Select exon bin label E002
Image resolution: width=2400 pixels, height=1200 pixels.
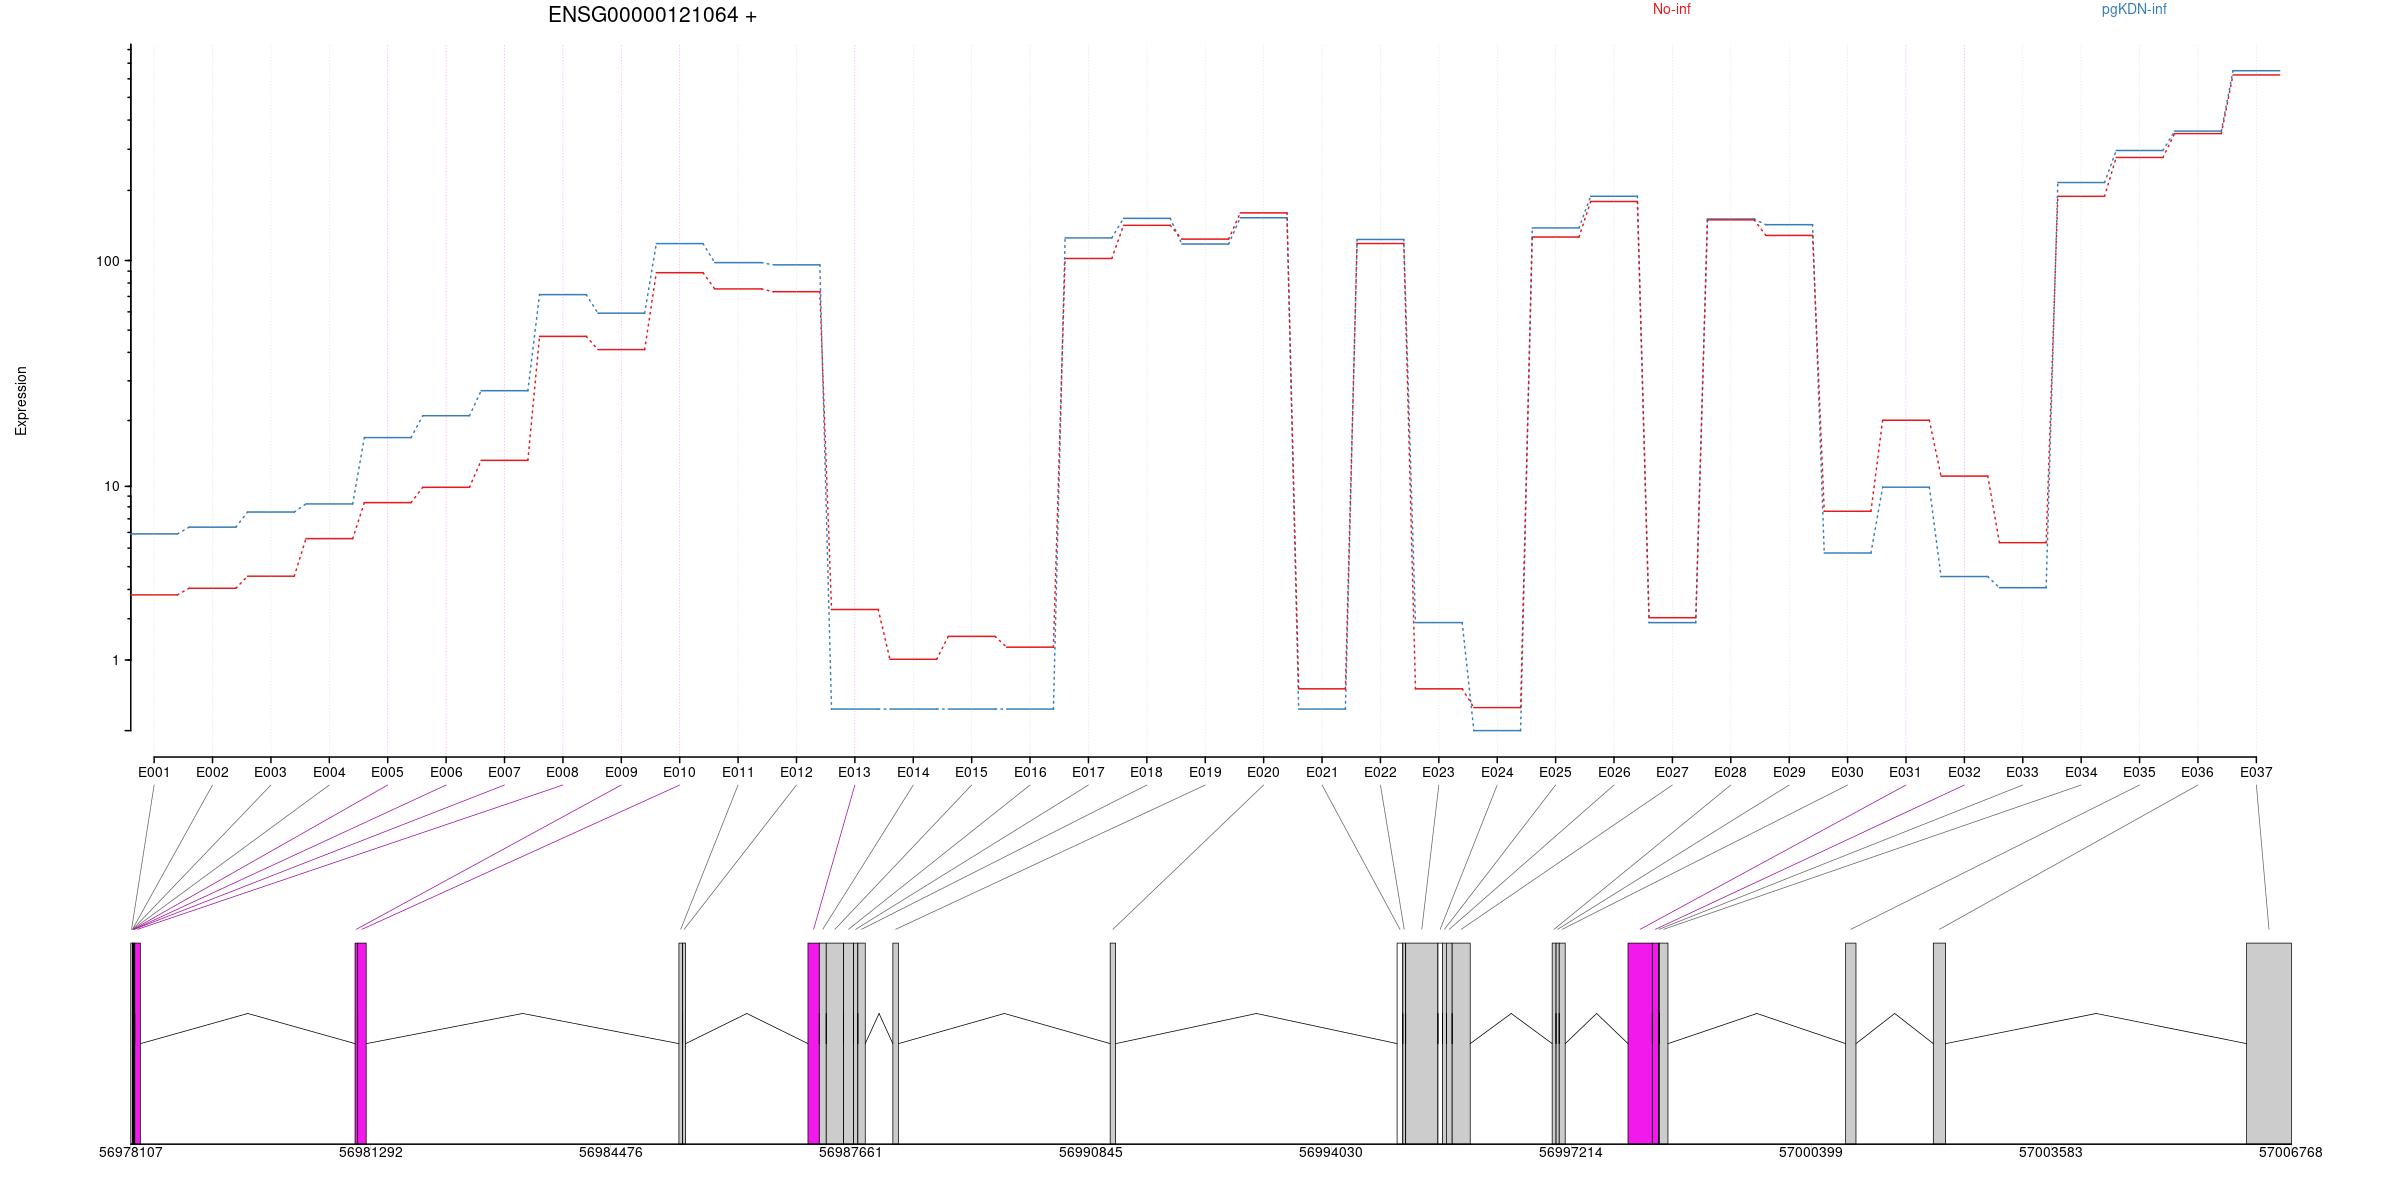pyautogui.click(x=212, y=772)
